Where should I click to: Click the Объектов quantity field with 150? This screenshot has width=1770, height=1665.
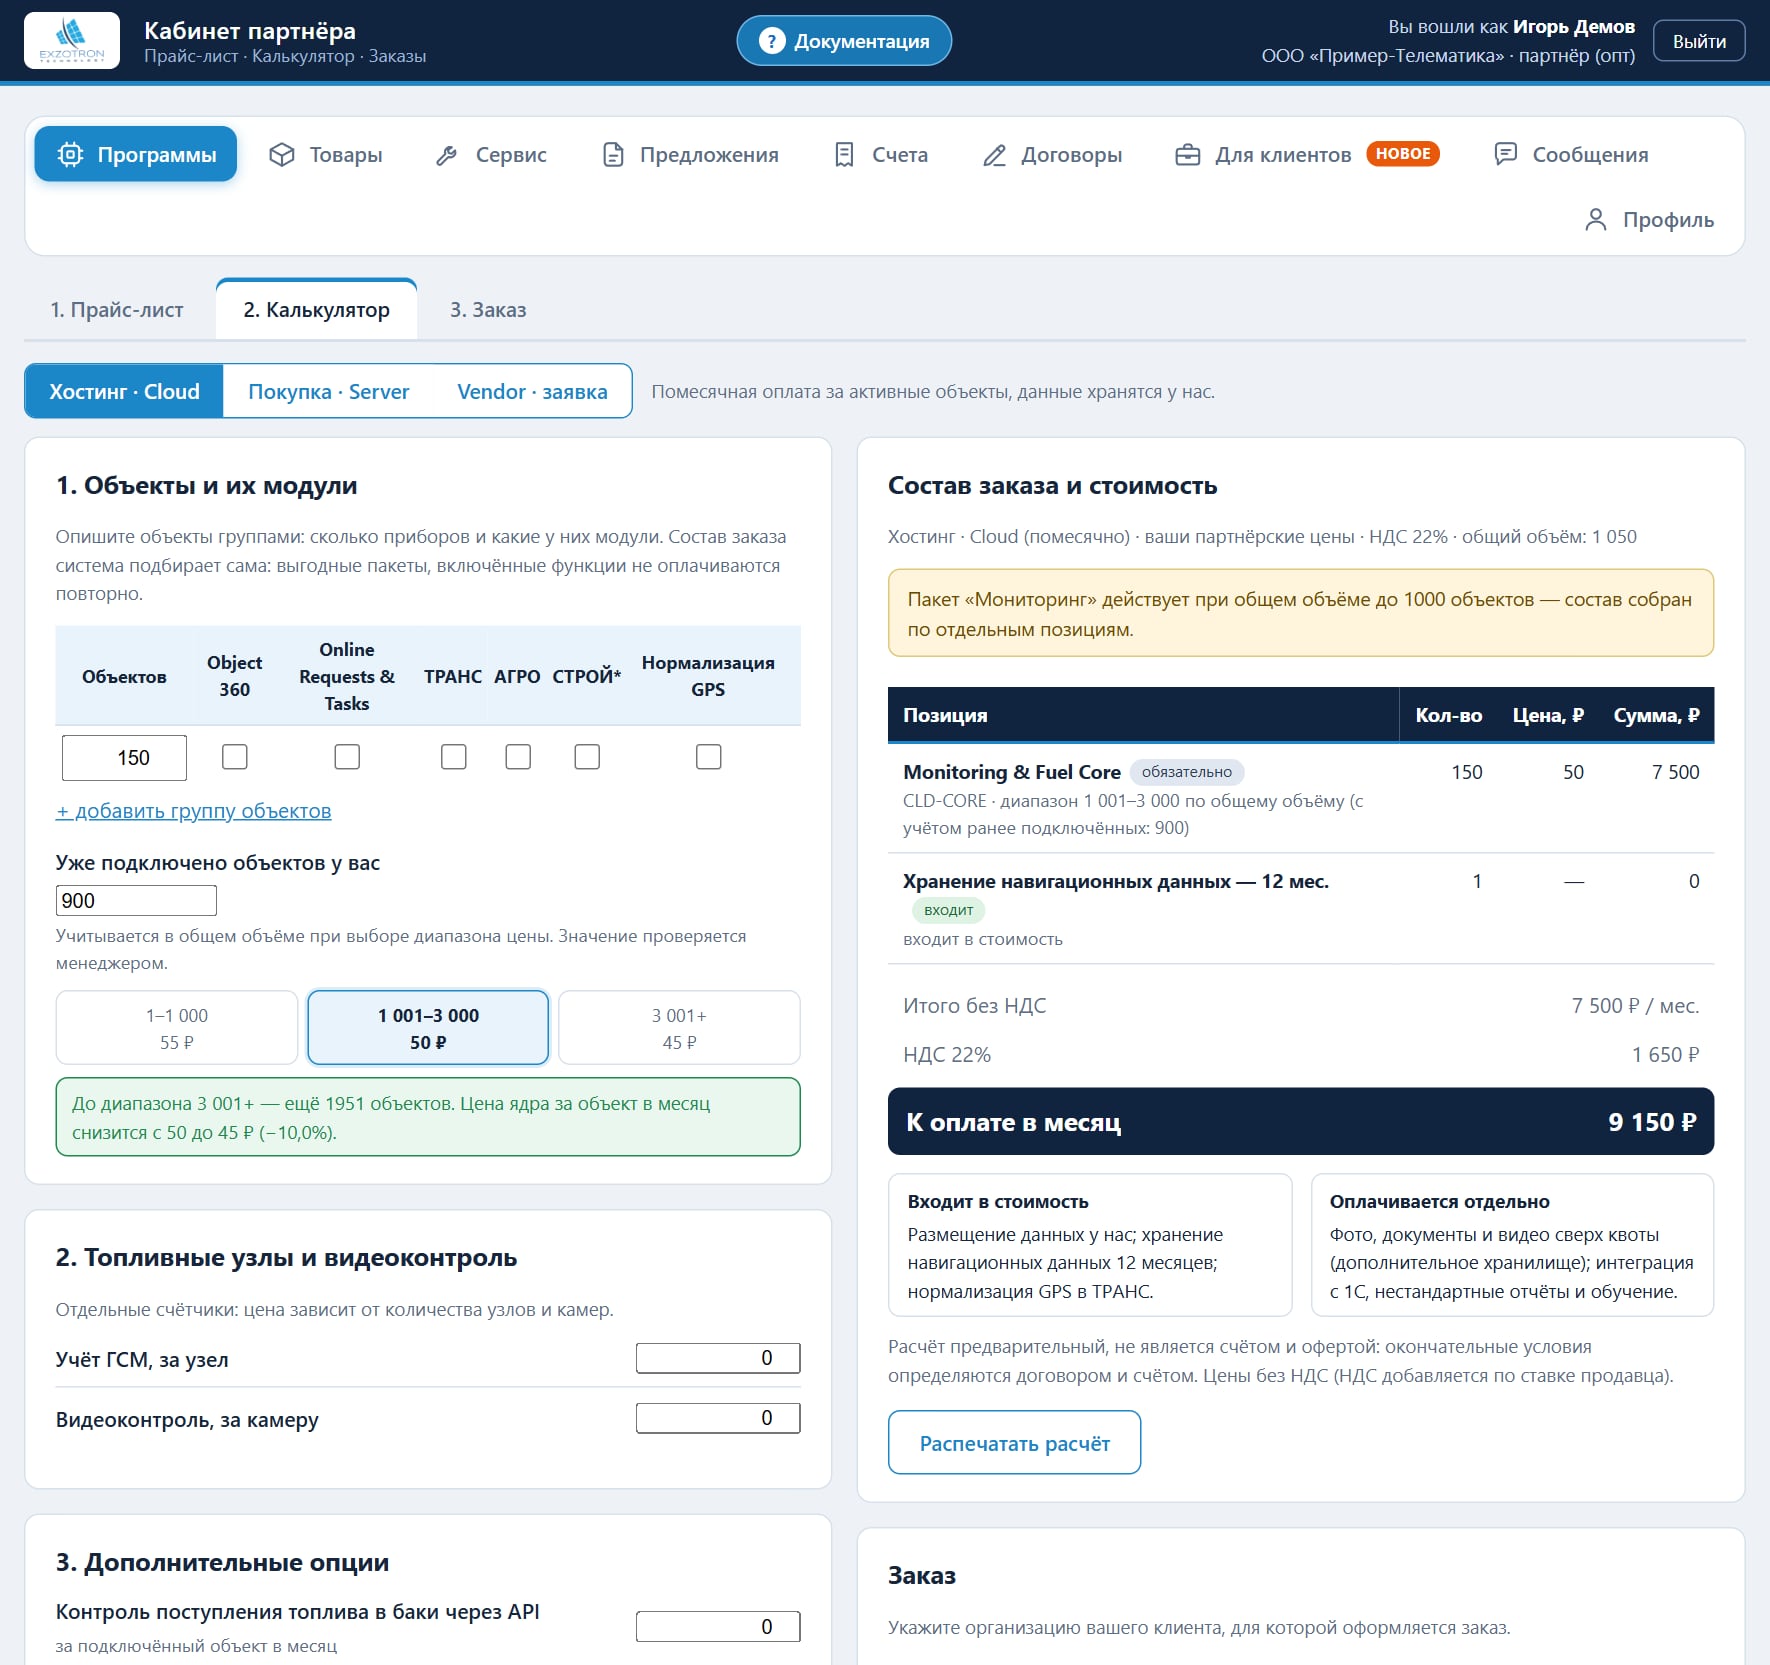[124, 758]
